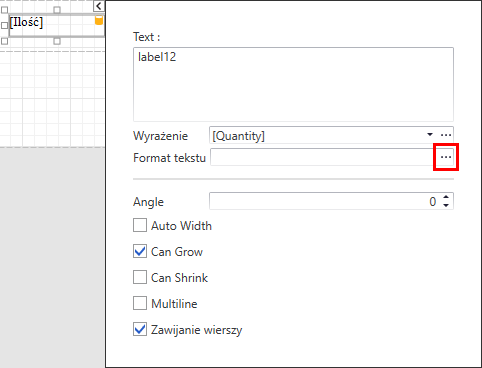Screen dimensions: 482x368
Task: Click the "Text :" label
Action: [147, 37]
